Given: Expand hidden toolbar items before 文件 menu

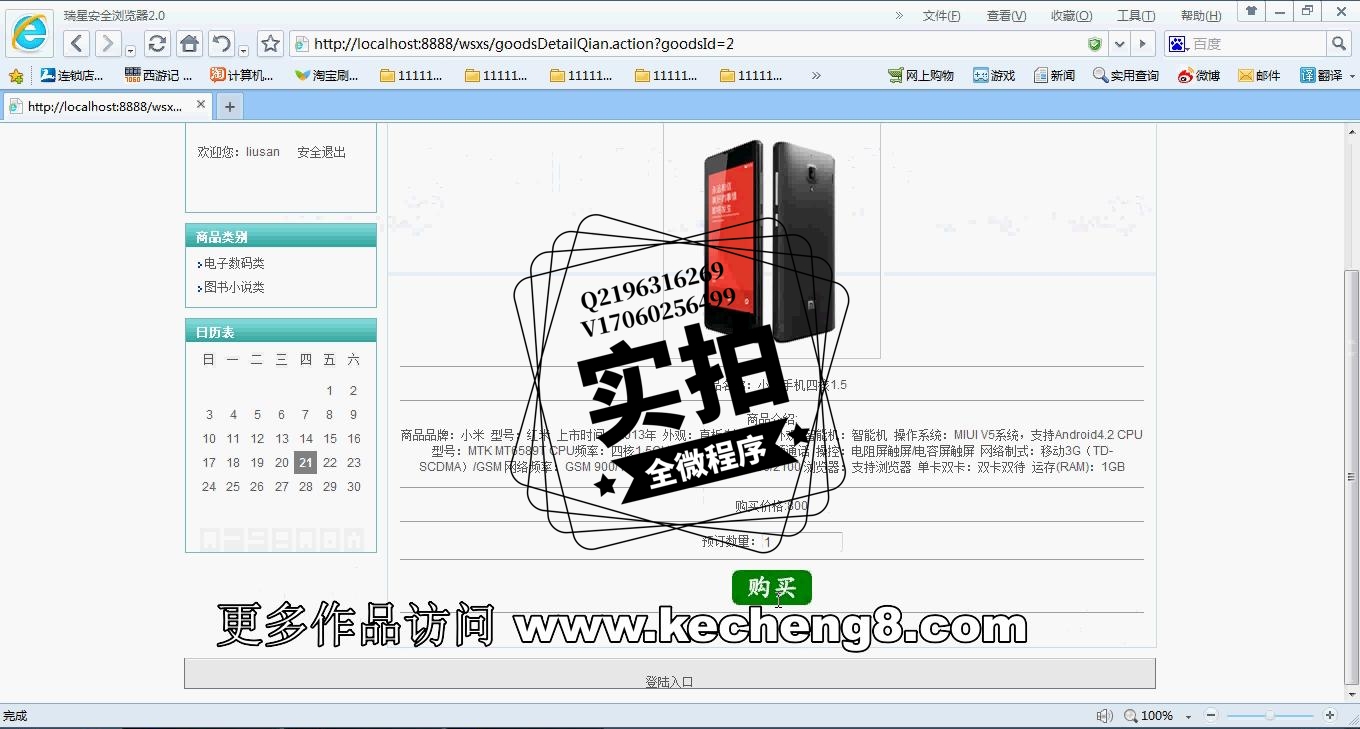Looking at the screenshot, I should click(x=899, y=15).
